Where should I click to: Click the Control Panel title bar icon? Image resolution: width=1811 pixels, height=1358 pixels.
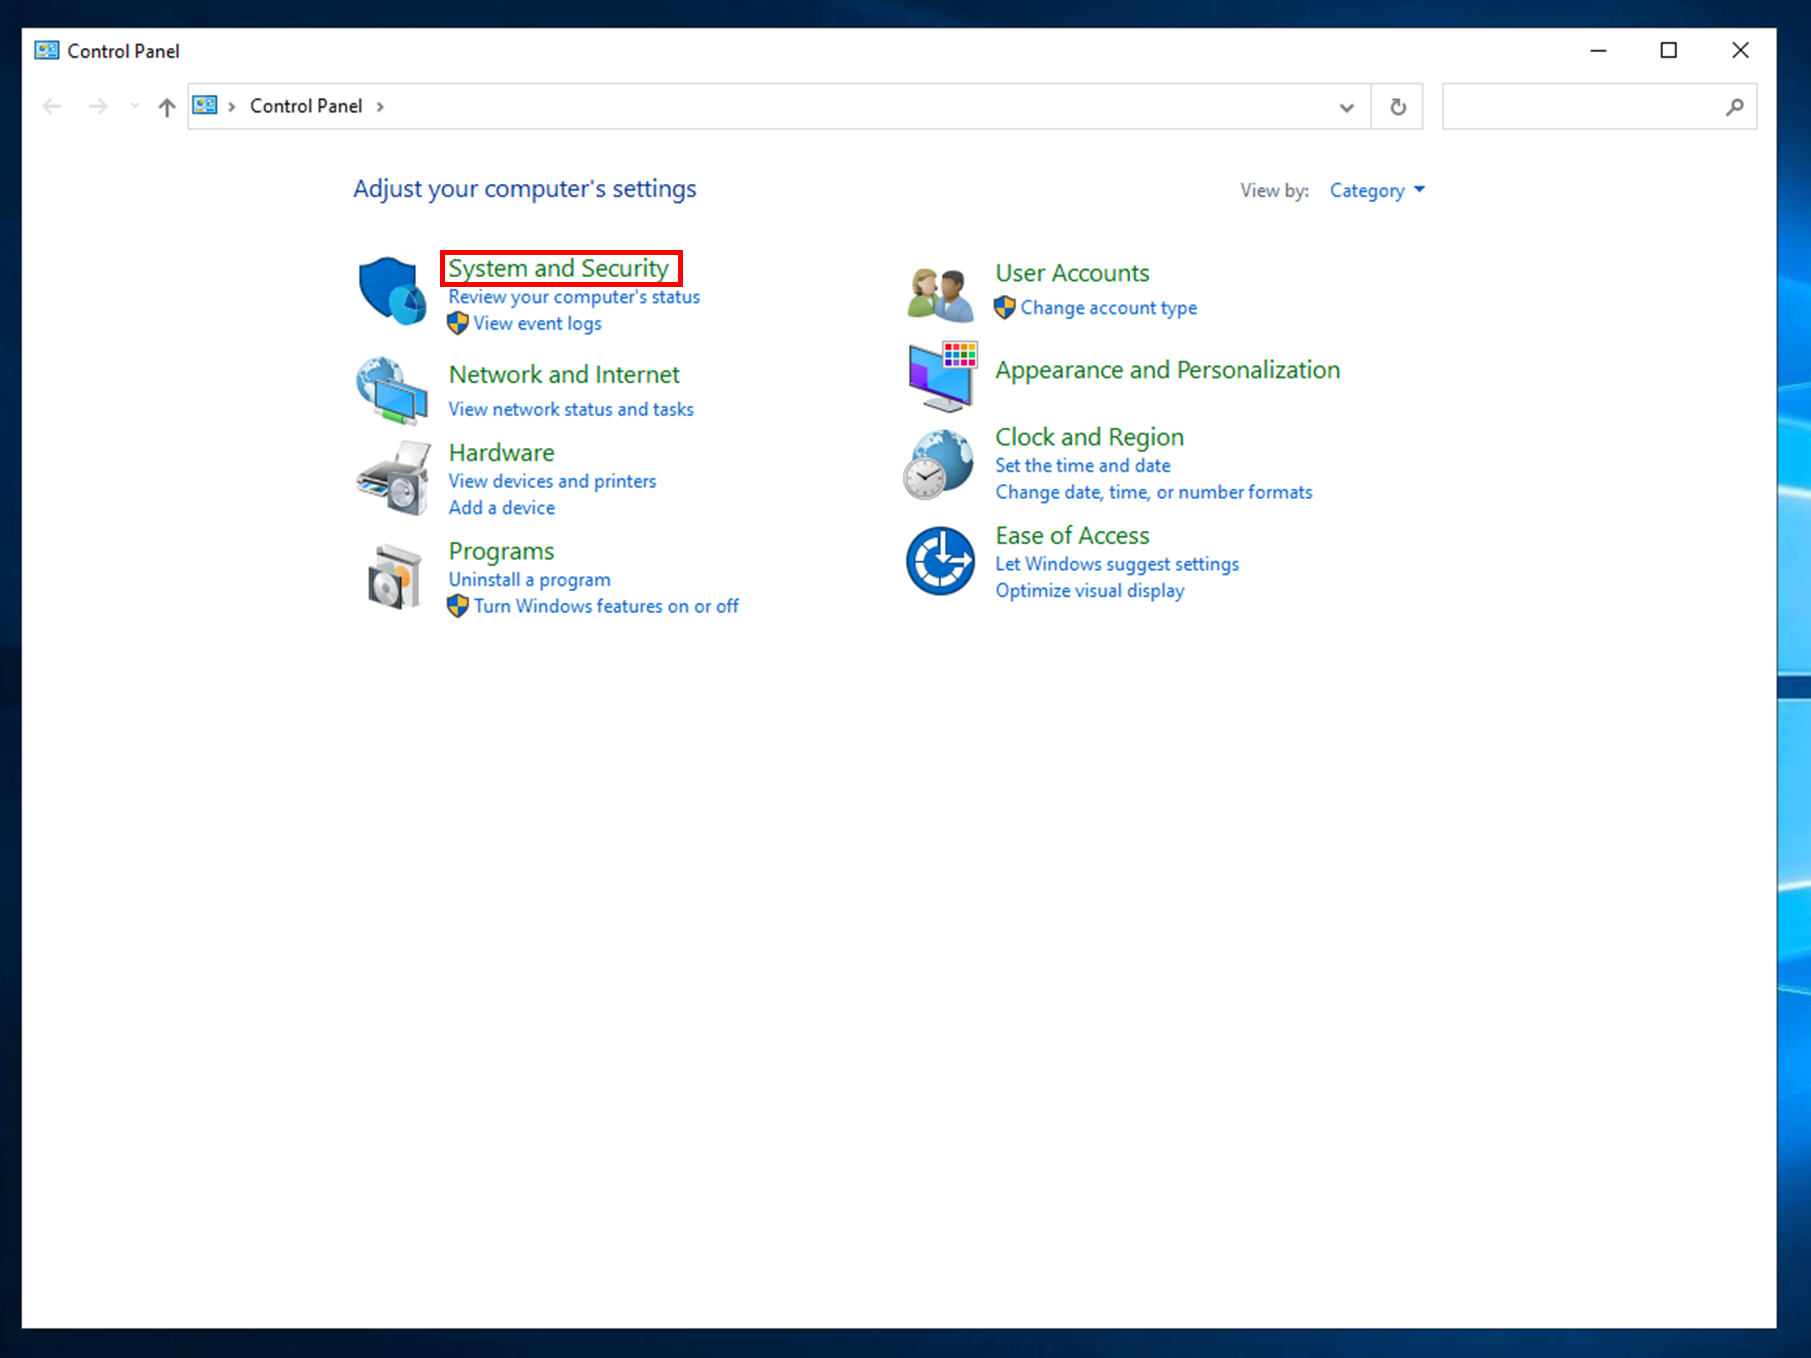(x=46, y=50)
